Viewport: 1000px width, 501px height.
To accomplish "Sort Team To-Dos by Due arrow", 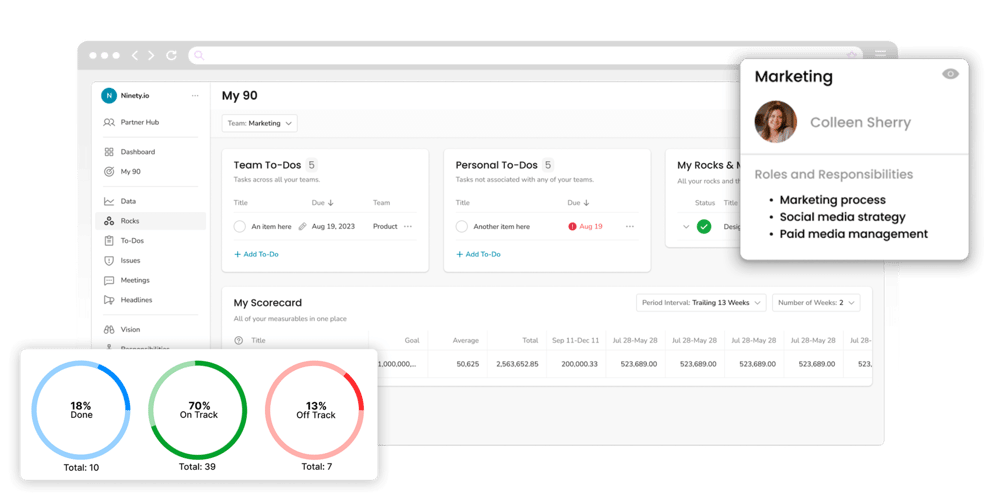I will (331, 203).
